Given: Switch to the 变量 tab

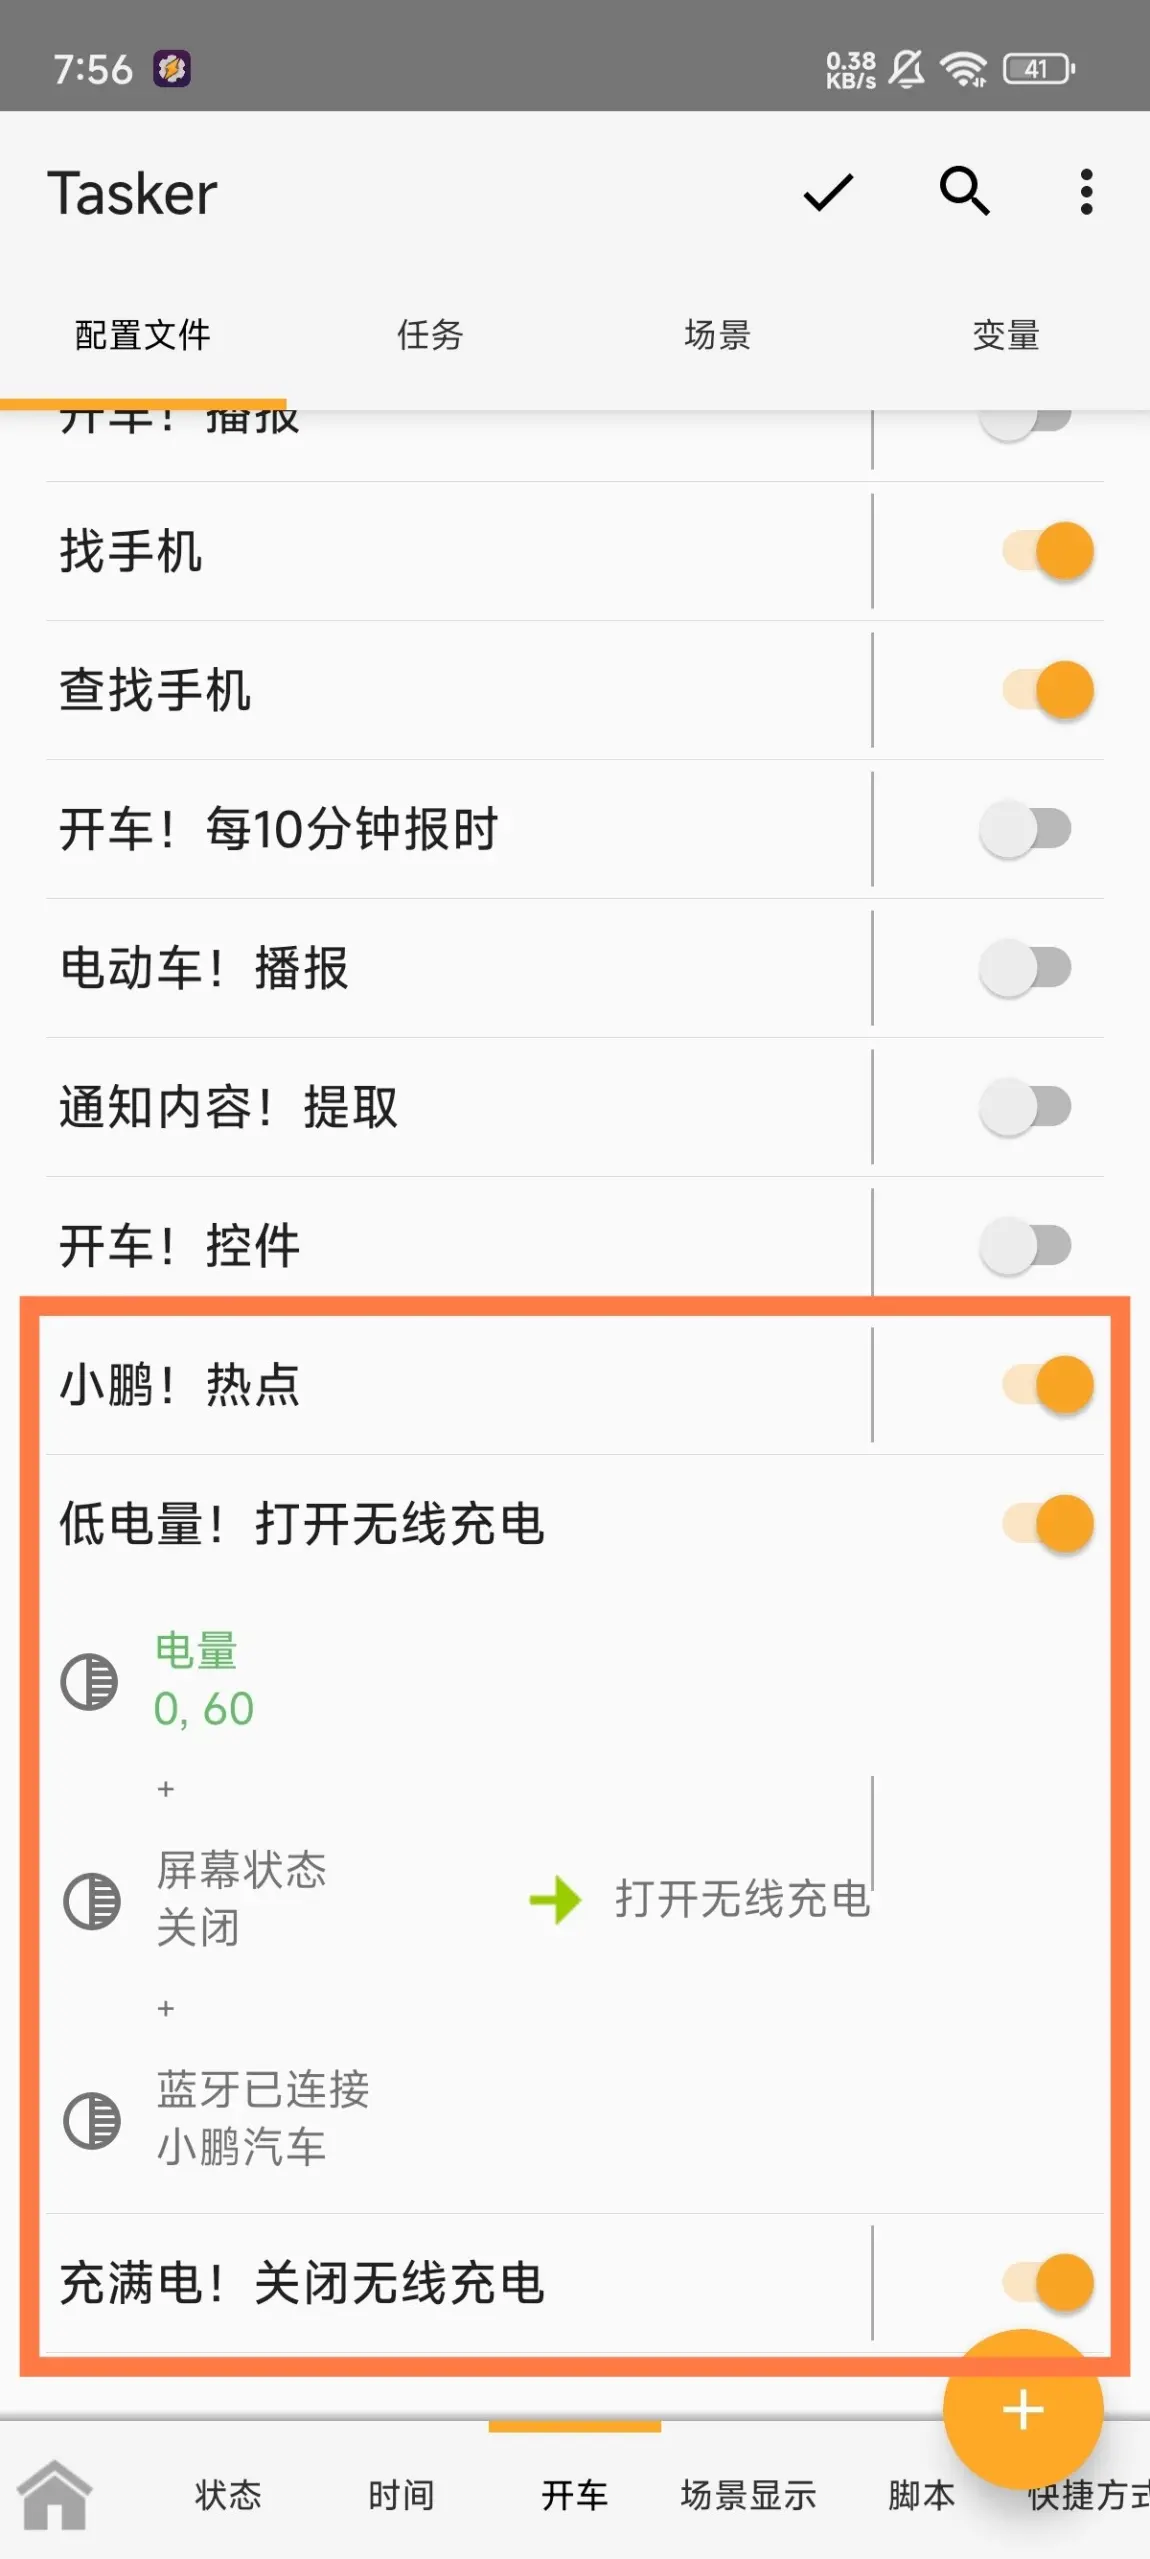Looking at the screenshot, I should click(x=1005, y=335).
